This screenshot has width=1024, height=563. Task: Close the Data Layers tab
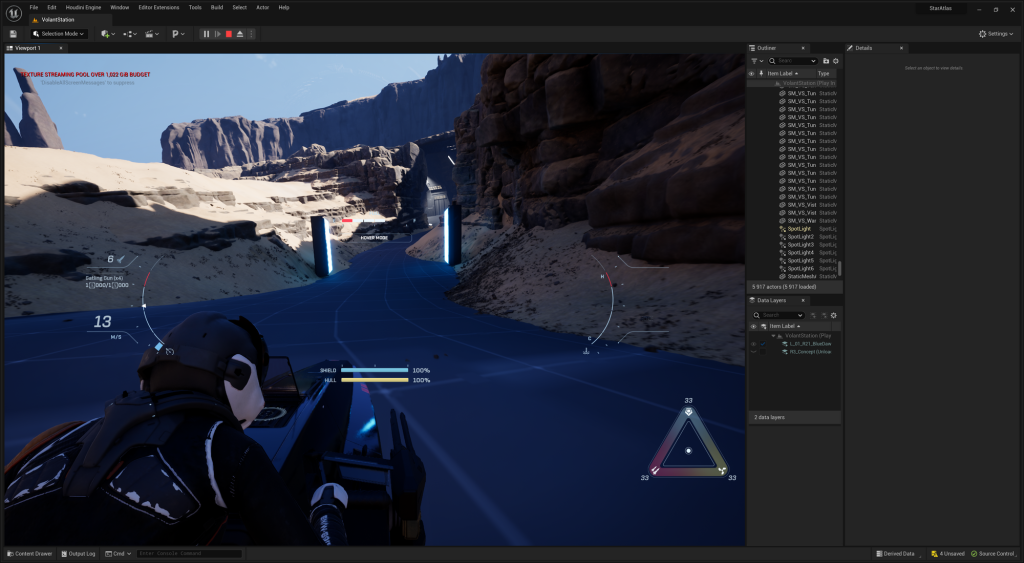803,300
